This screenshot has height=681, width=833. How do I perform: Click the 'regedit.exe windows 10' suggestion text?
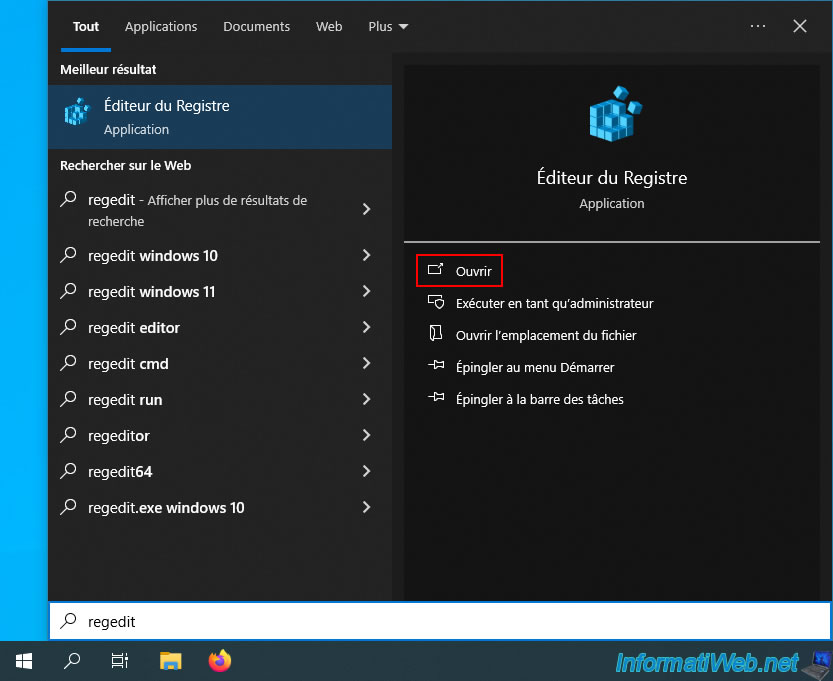pos(166,508)
